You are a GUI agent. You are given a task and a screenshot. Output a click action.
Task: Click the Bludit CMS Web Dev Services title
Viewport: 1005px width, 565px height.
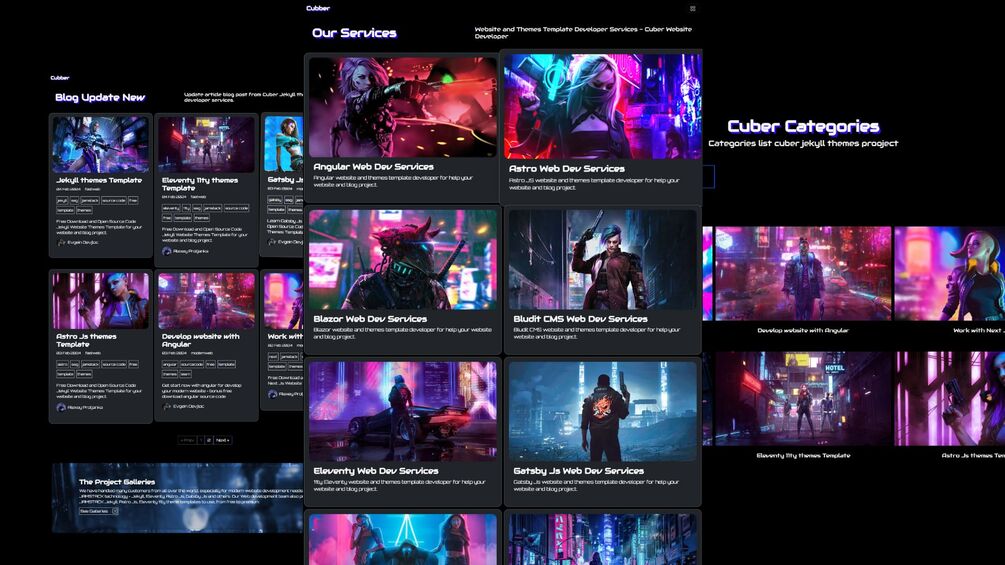(x=580, y=318)
